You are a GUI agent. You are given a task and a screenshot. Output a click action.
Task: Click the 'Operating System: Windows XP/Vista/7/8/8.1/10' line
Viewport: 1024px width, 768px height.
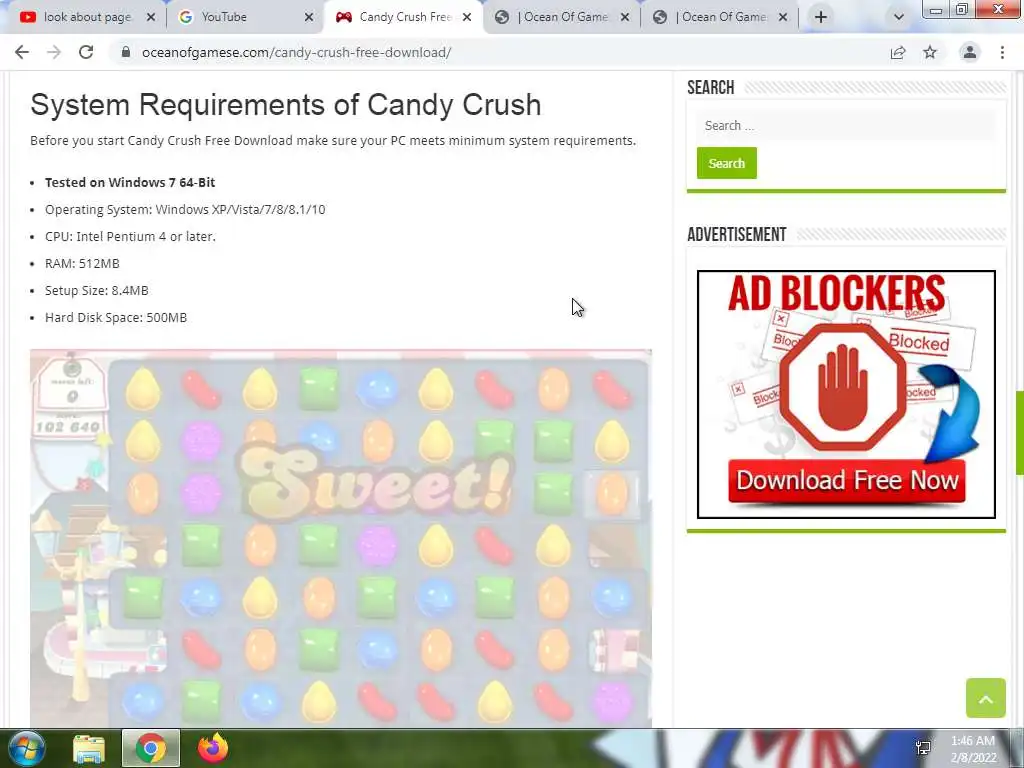click(x=185, y=210)
